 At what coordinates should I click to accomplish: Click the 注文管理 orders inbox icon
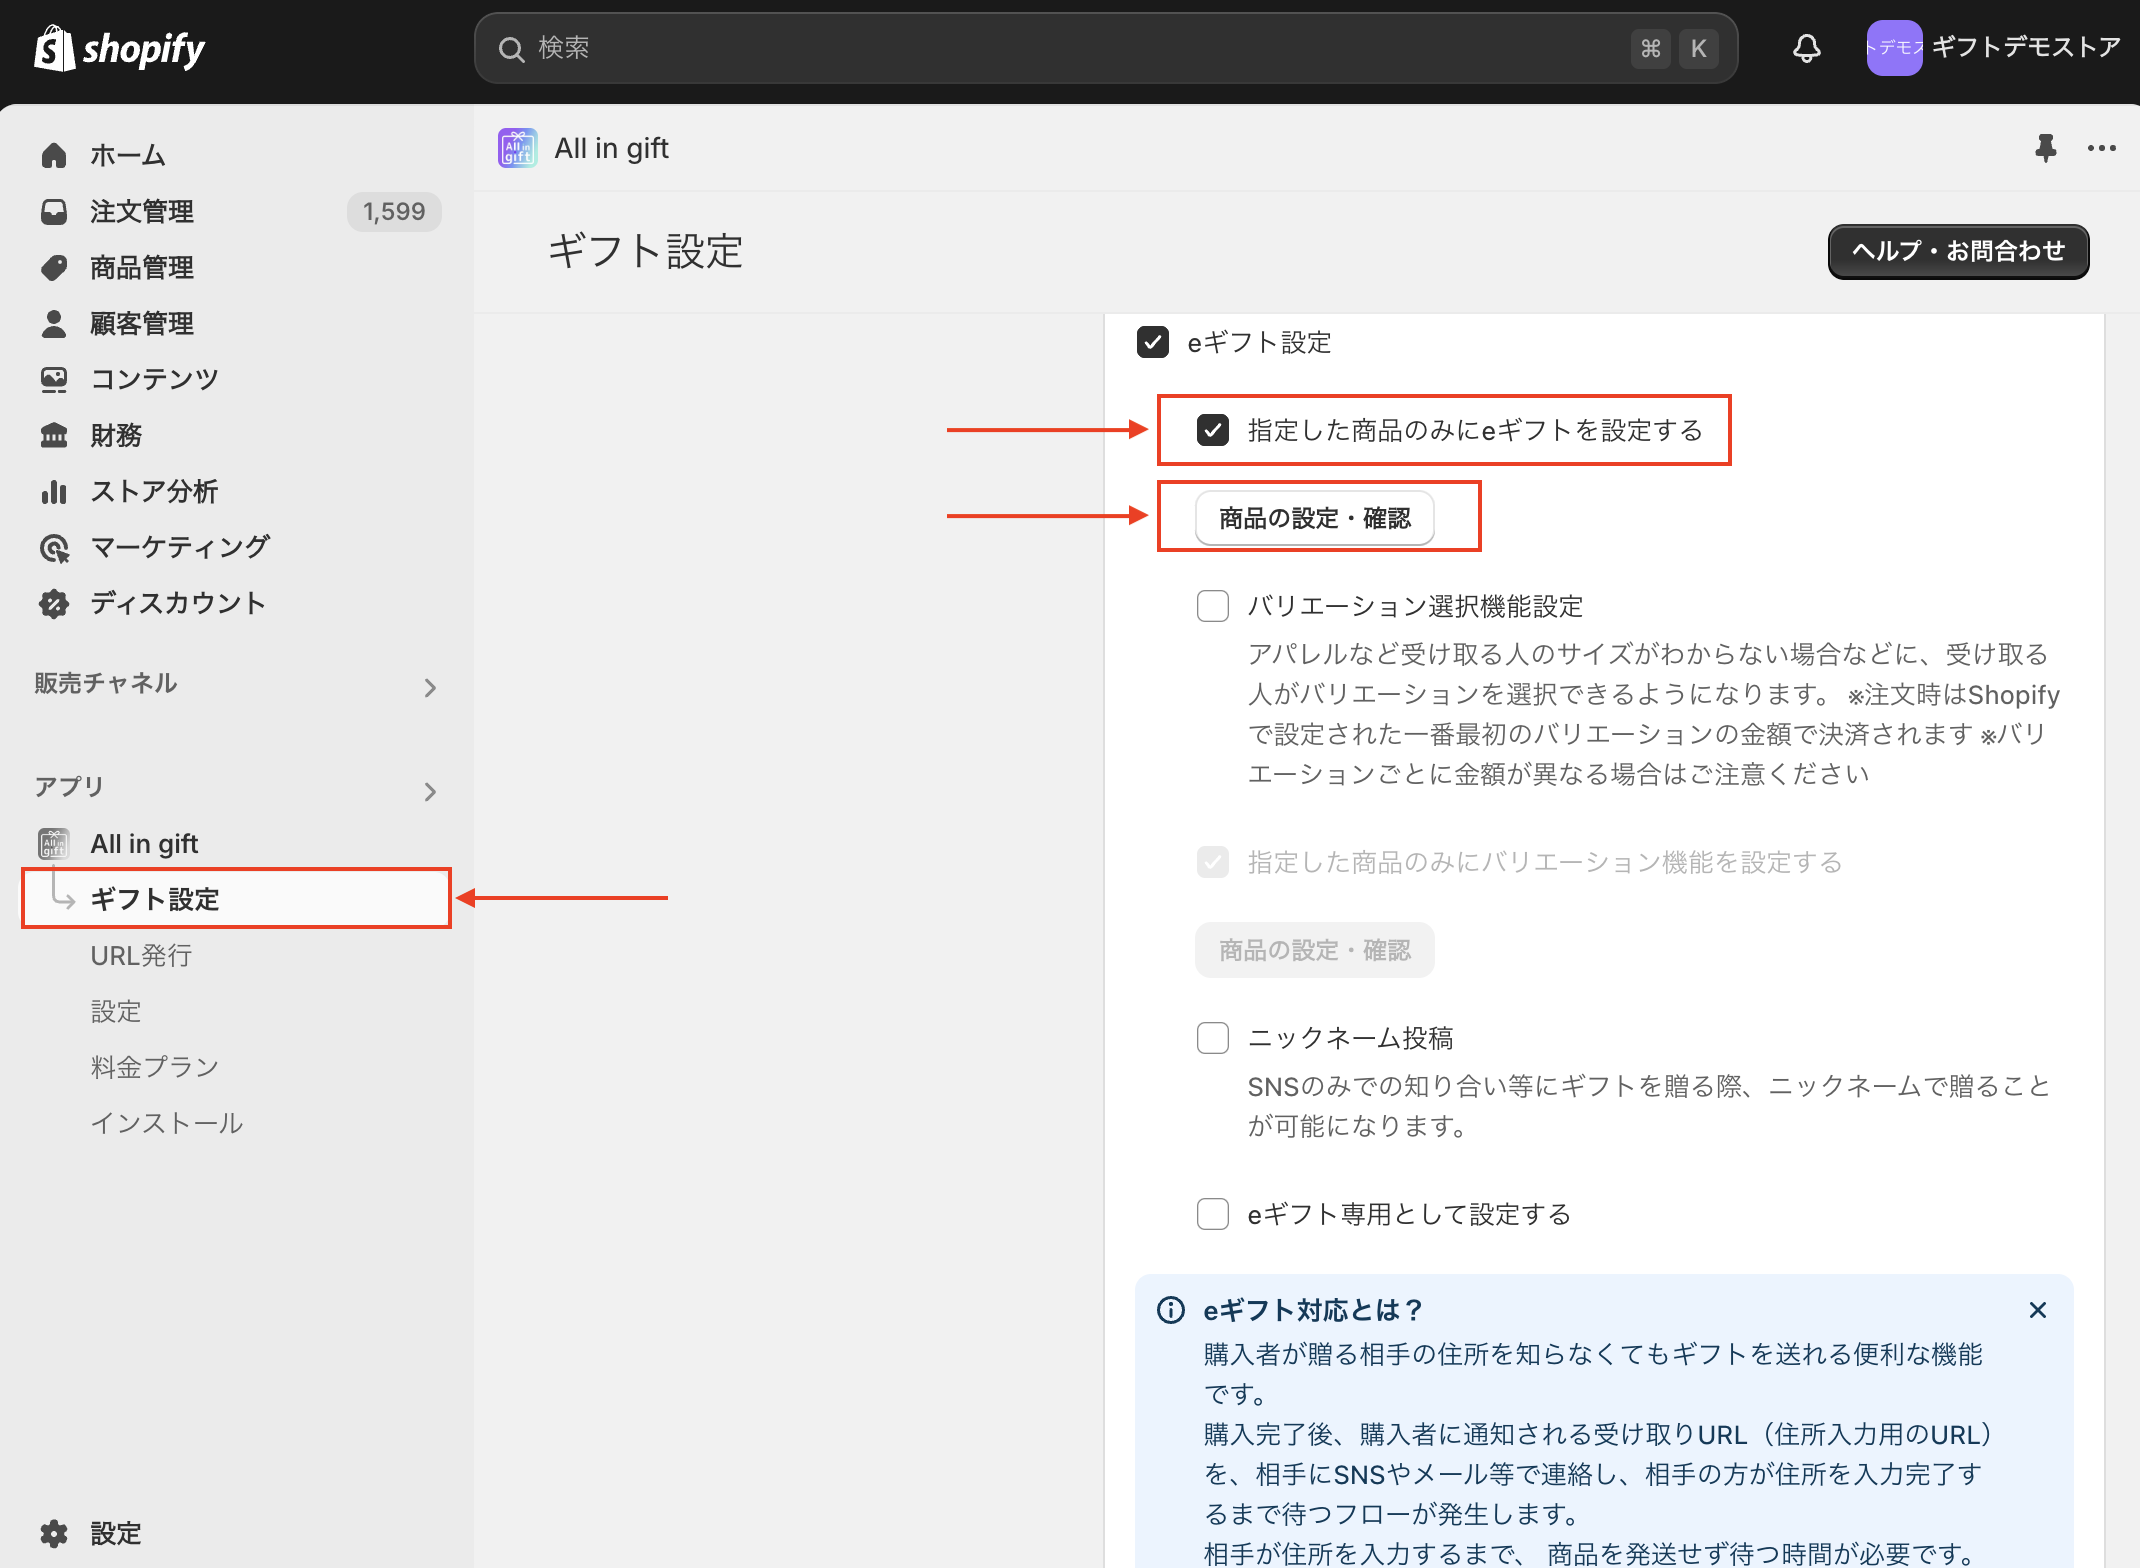[54, 211]
